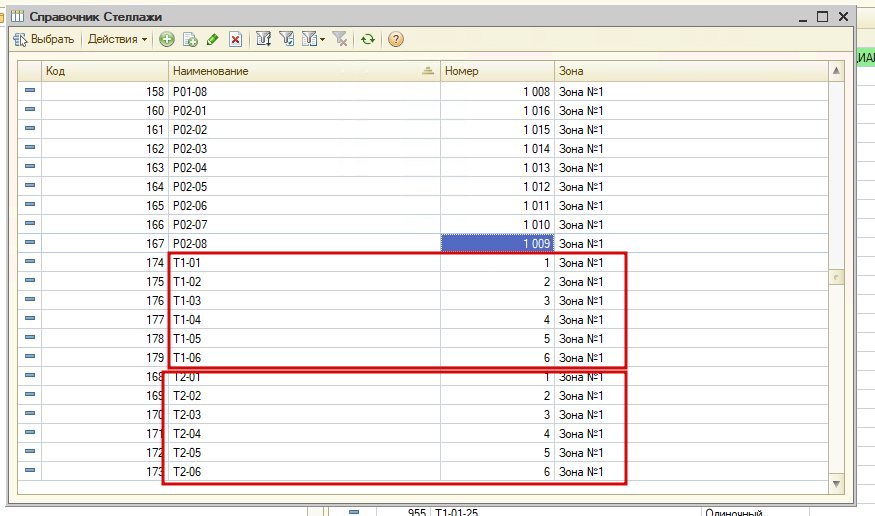
Task: Open filter and sorting settings icon
Action: point(263,39)
